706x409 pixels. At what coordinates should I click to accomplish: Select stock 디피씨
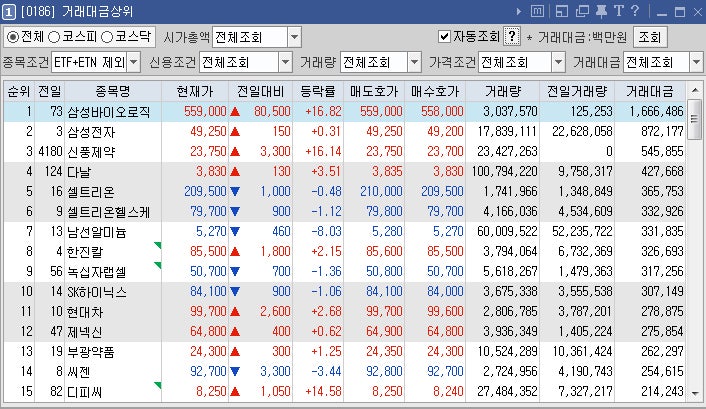(x=85, y=392)
